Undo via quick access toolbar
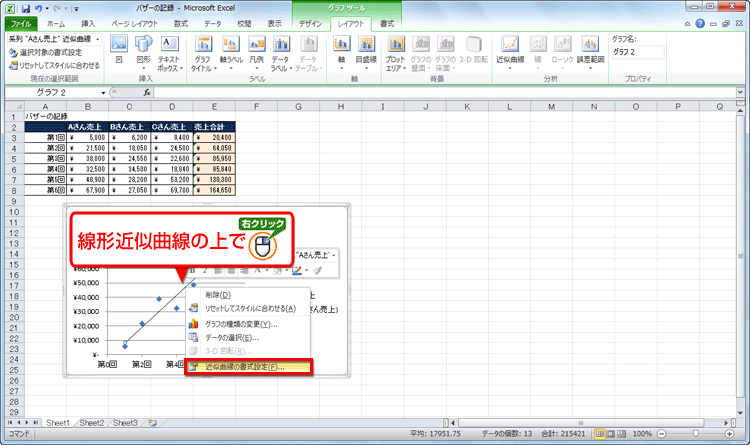The height and width of the screenshot is (445, 750). click(x=39, y=9)
